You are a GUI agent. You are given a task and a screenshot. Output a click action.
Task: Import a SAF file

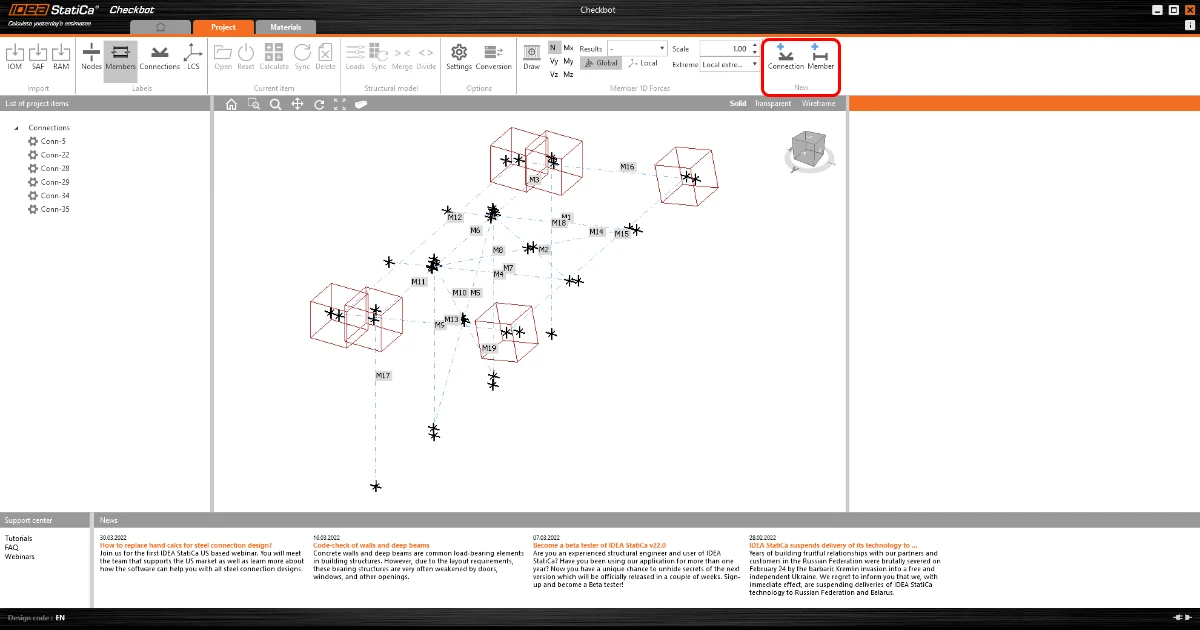[38, 56]
